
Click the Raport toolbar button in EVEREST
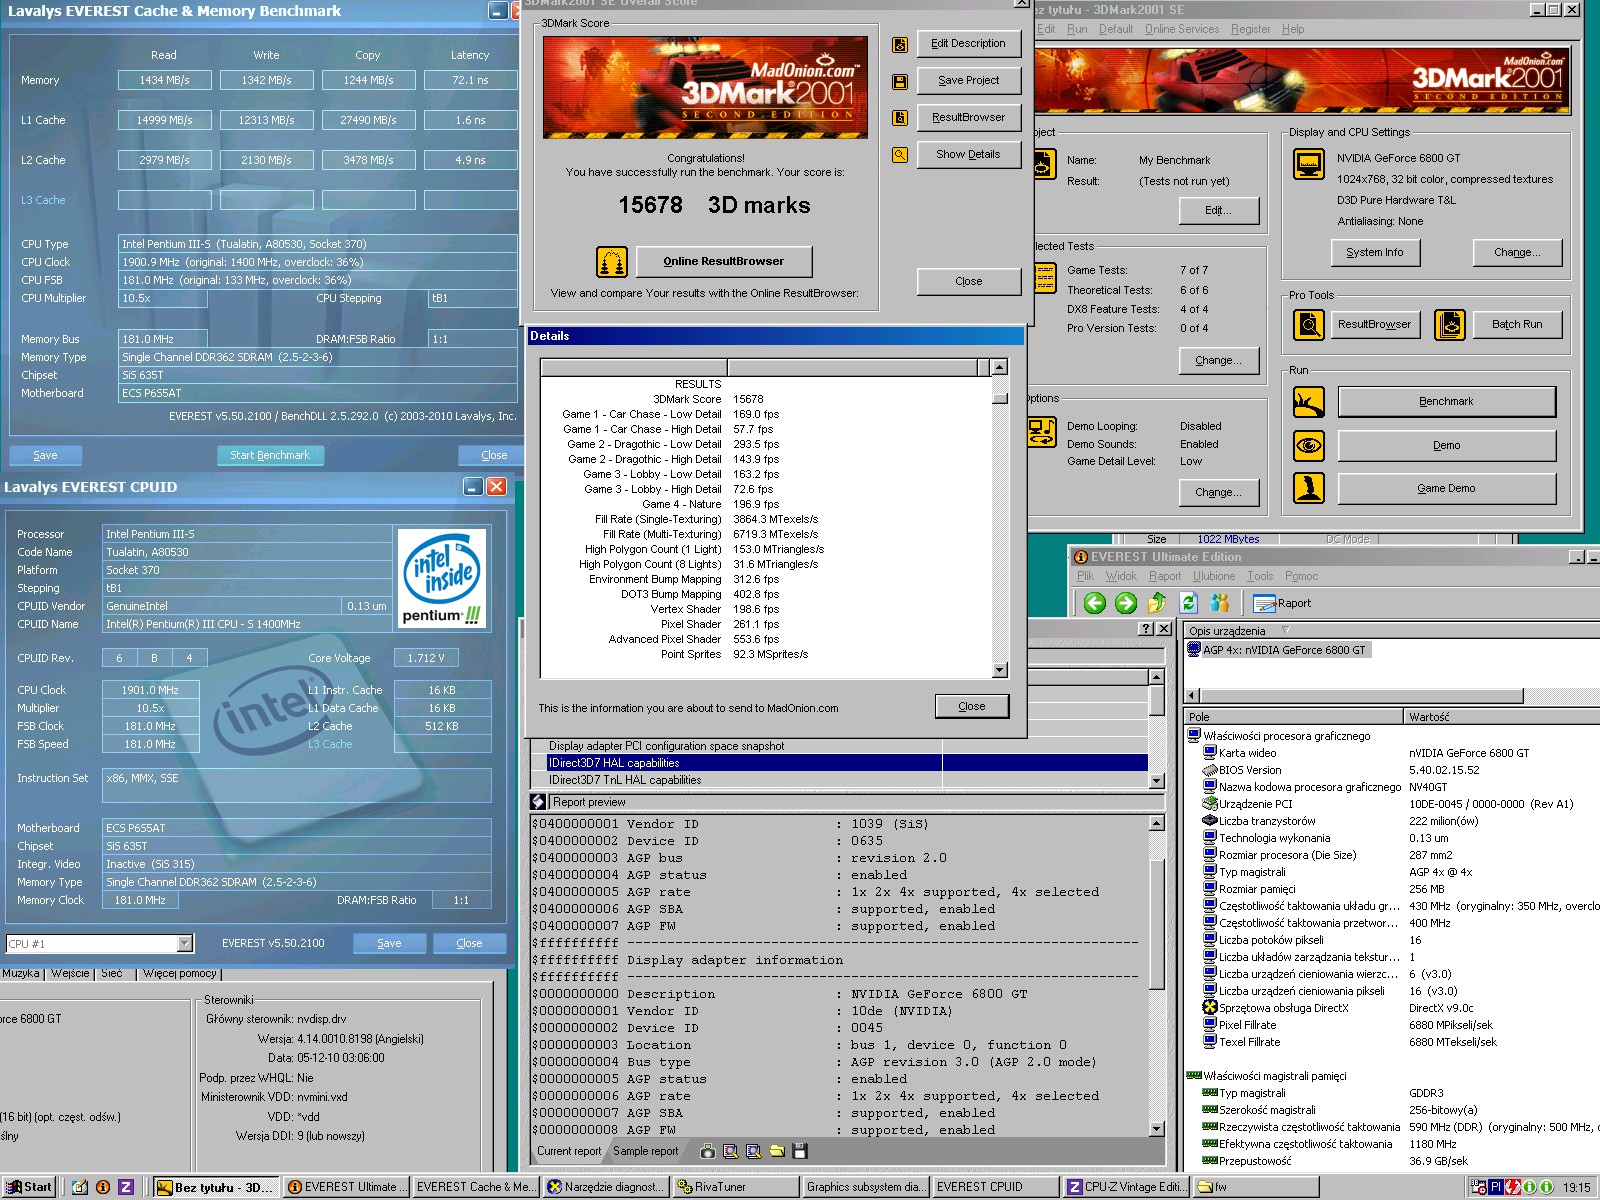(1282, 603)
